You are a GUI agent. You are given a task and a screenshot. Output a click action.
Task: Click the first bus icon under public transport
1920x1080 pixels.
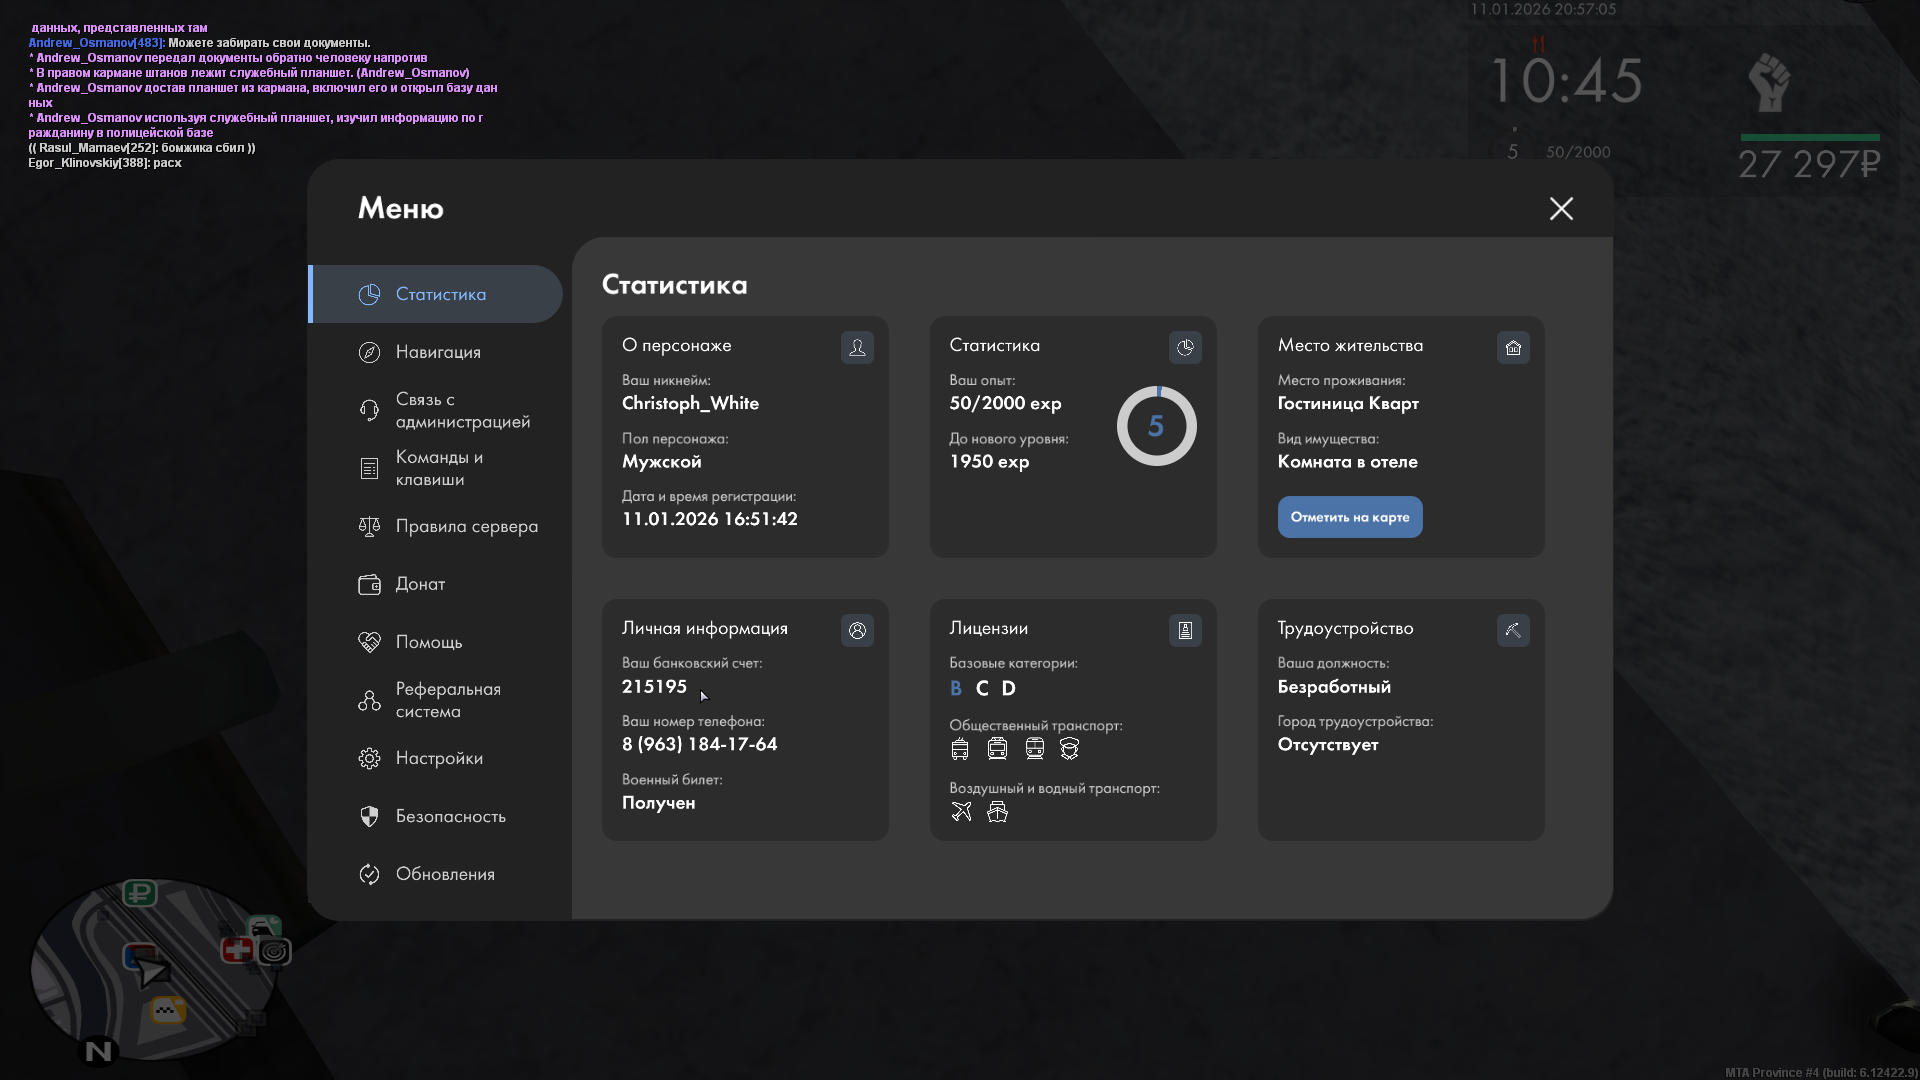pos(960,748)
